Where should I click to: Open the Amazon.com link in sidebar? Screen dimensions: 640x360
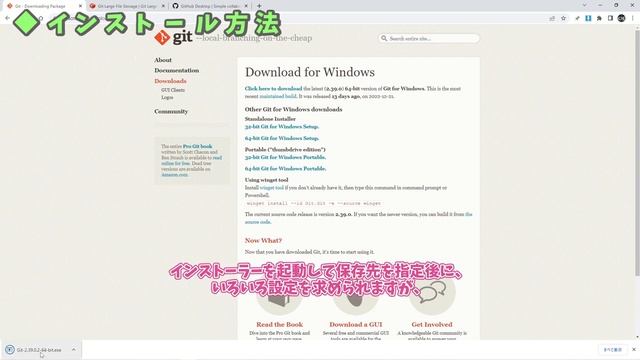(x=175, y=174)
